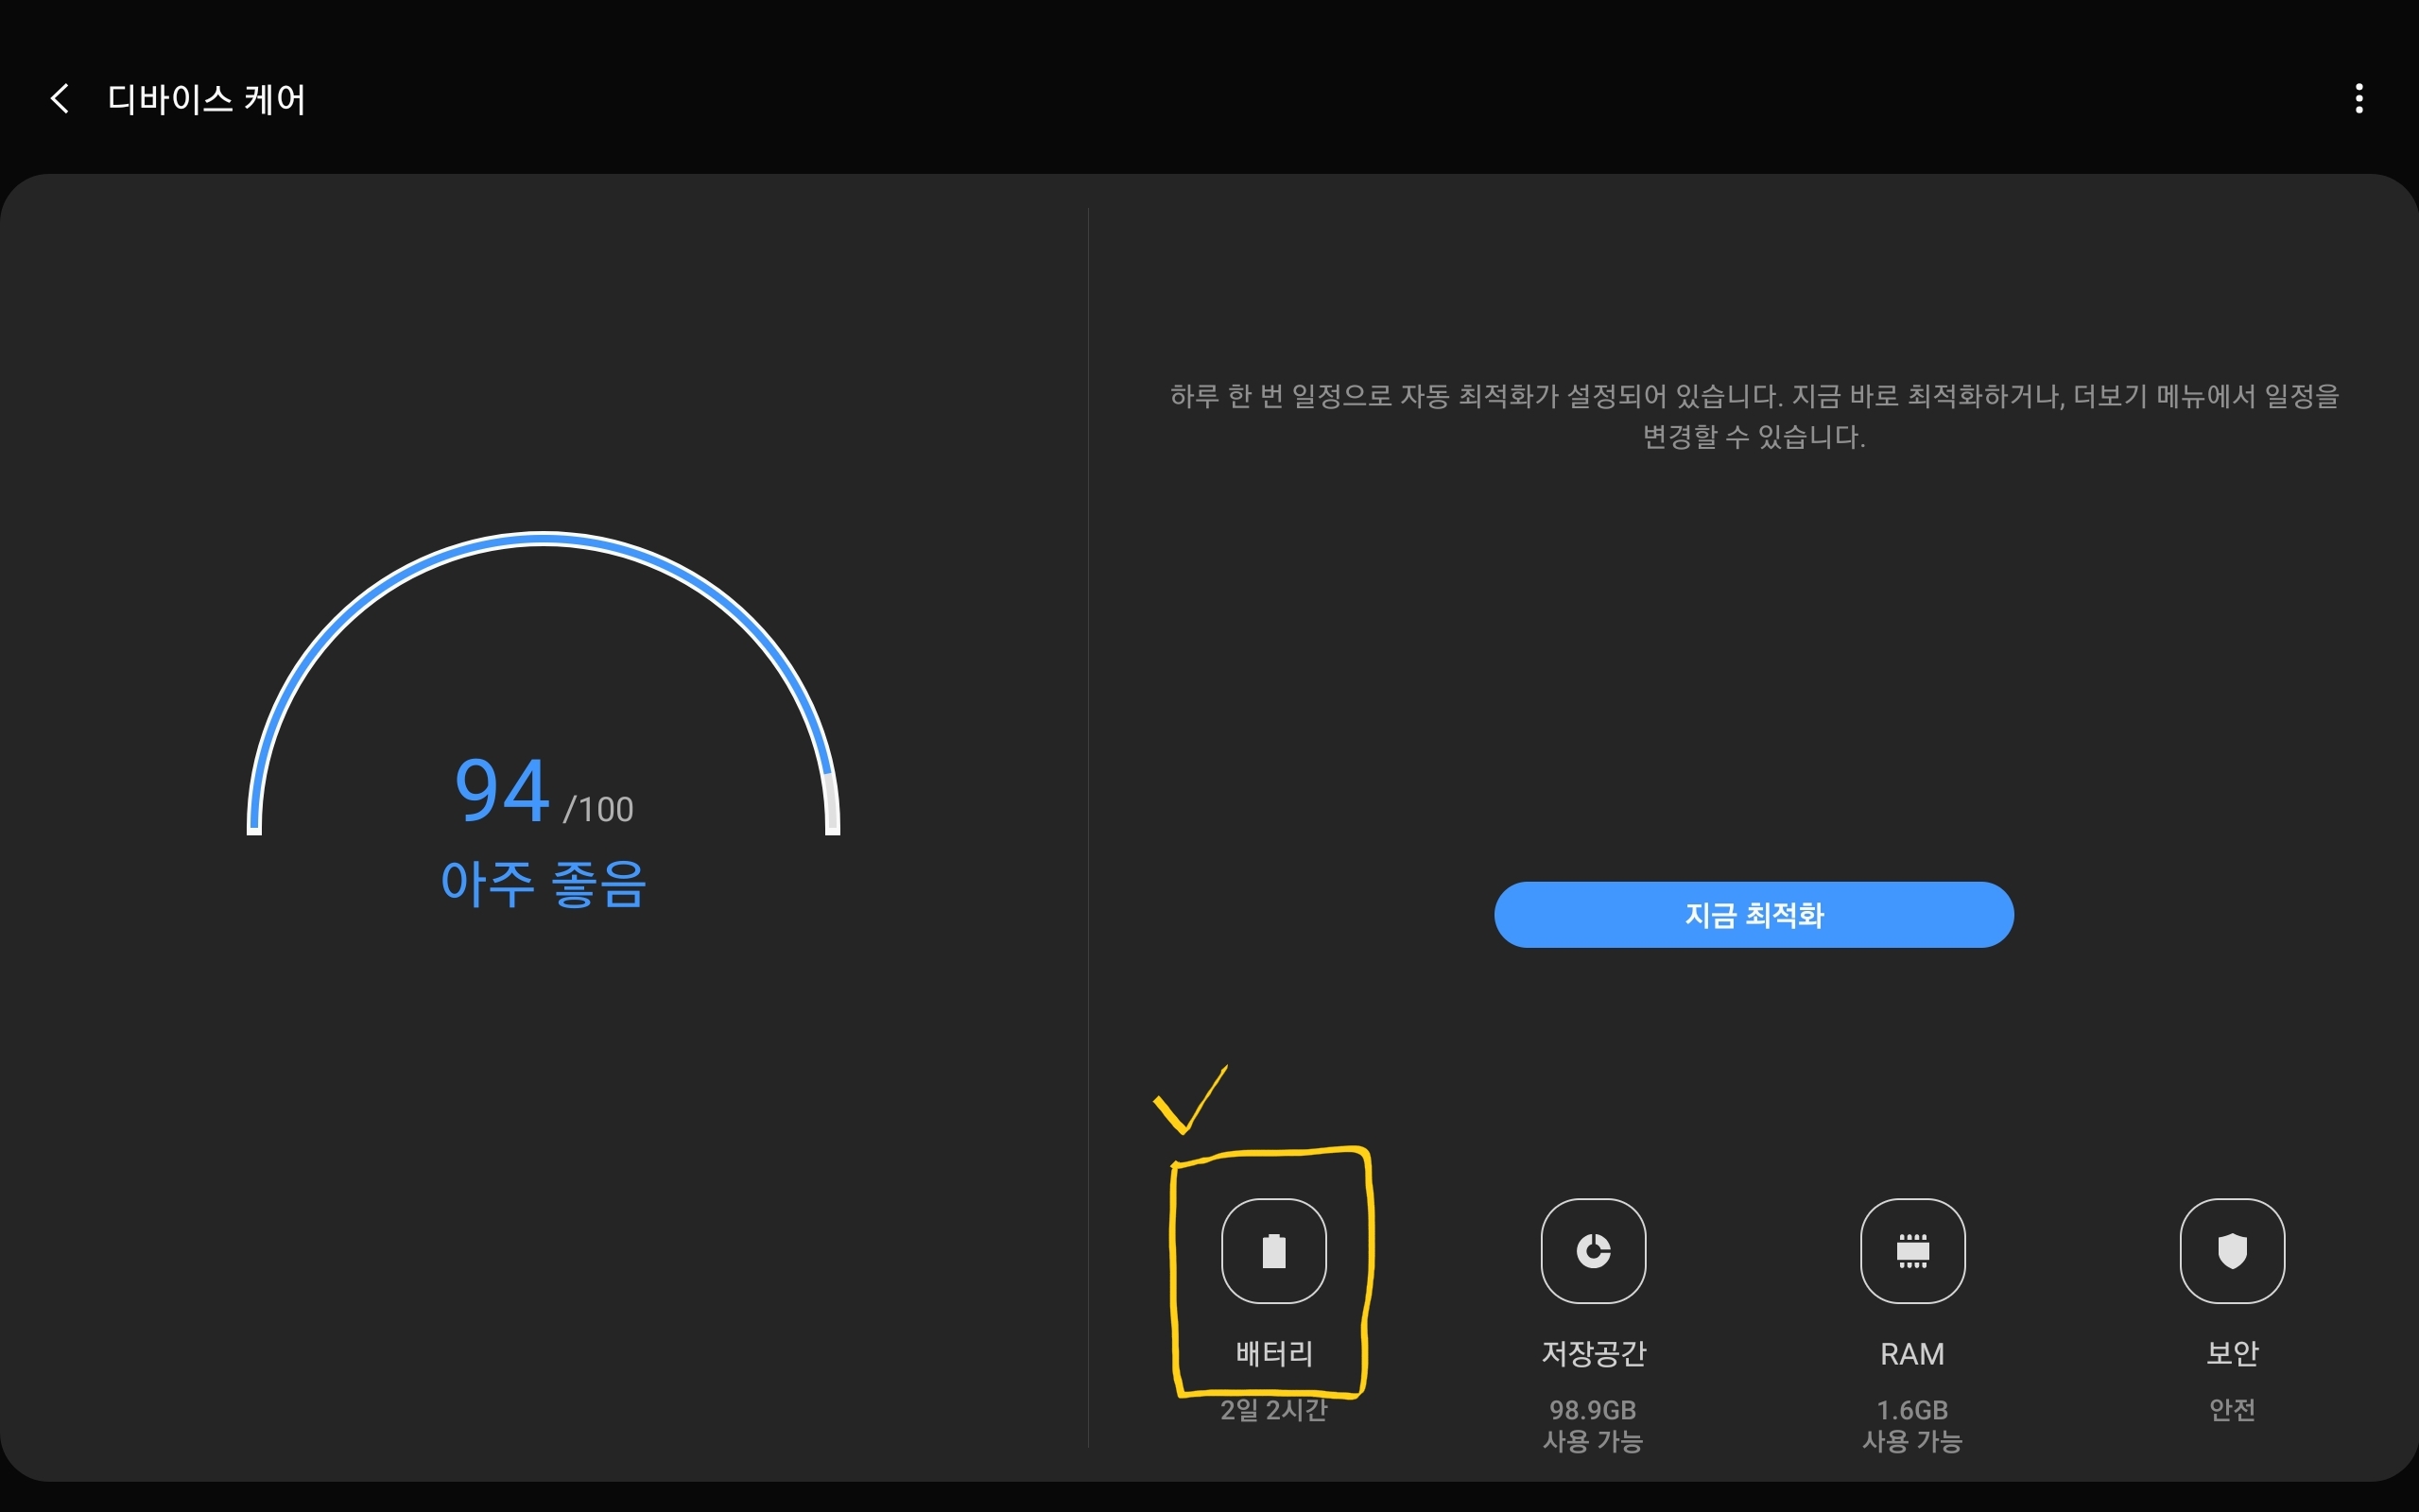Tap the 1.6GB 사용 가능 RAM text

click(x=1911, y=1425)
